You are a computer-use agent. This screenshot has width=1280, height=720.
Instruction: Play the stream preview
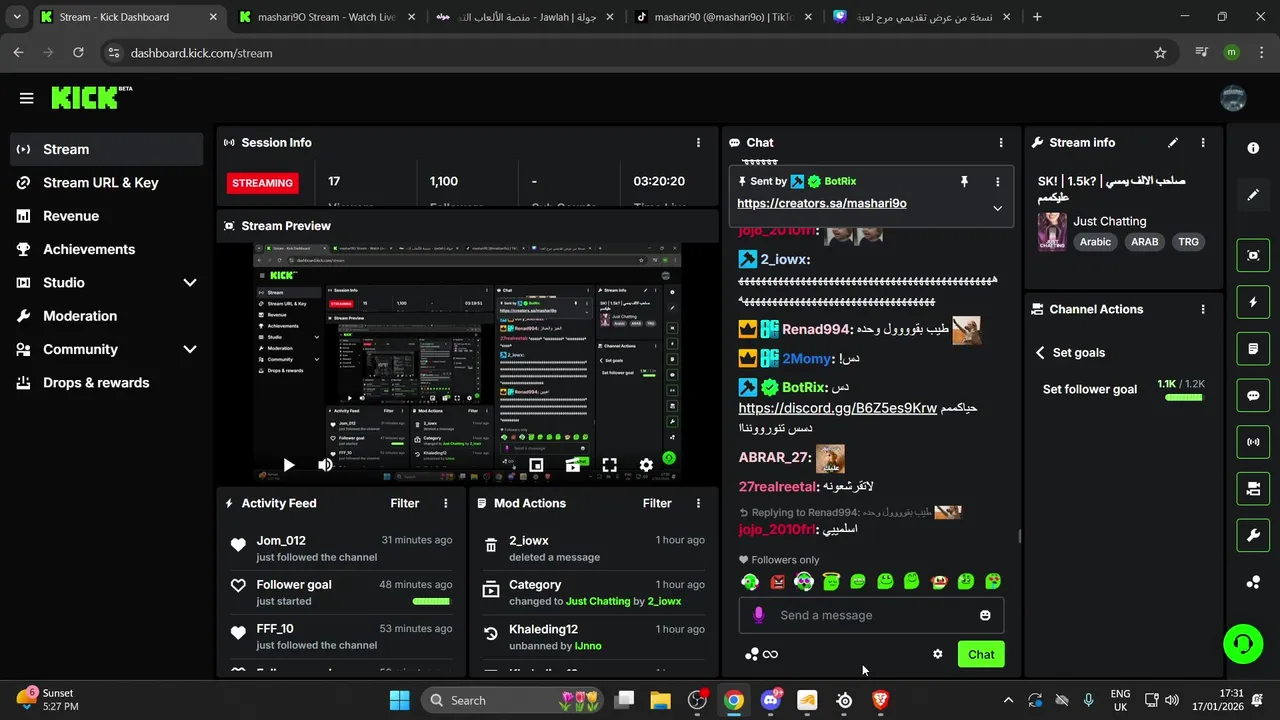coord(288,465)
